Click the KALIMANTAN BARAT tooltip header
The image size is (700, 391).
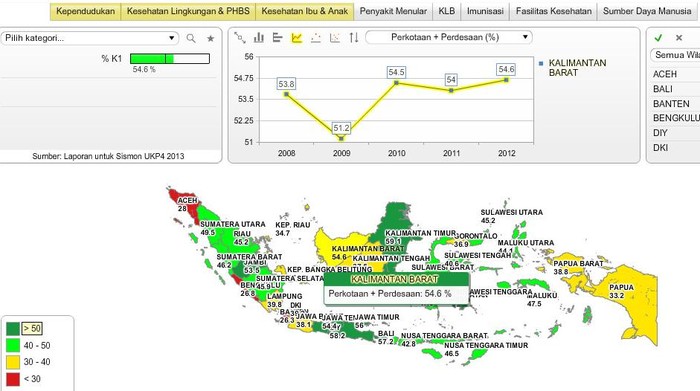pos(396,279)
